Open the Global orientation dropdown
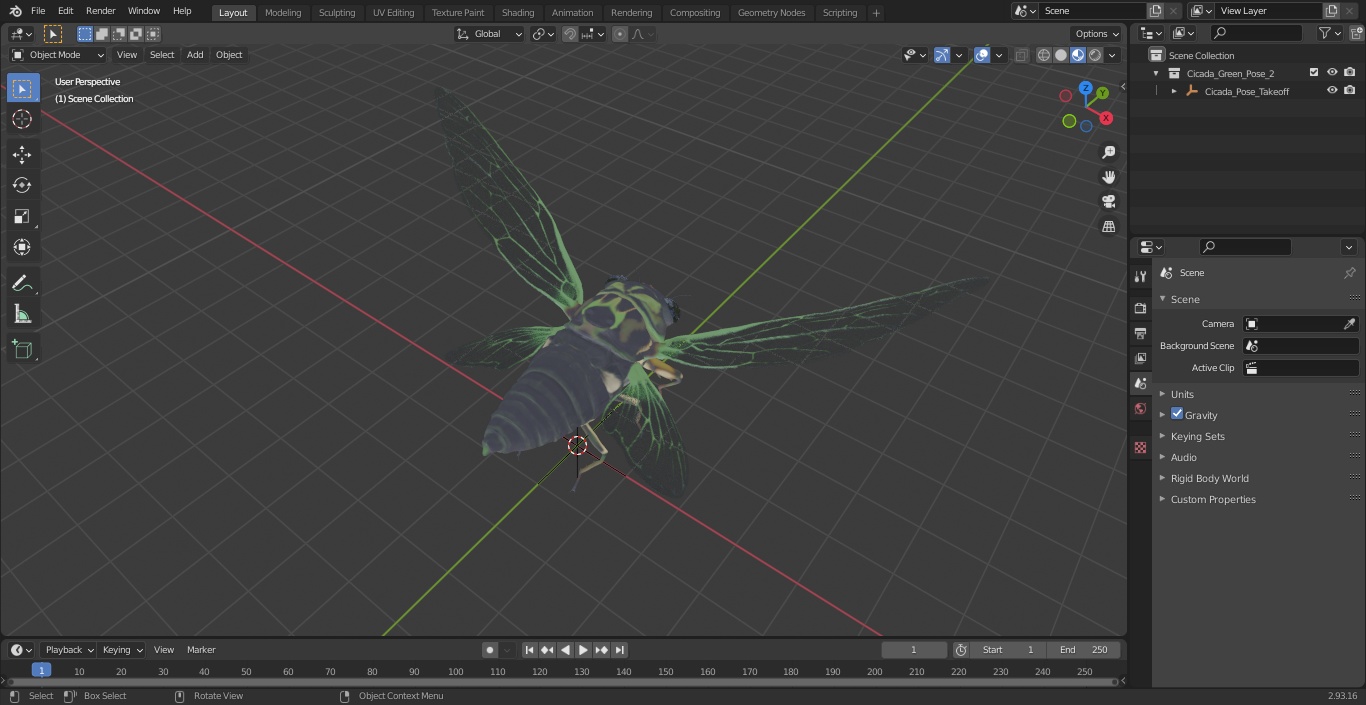1366x705 pixels. [489, 34]
